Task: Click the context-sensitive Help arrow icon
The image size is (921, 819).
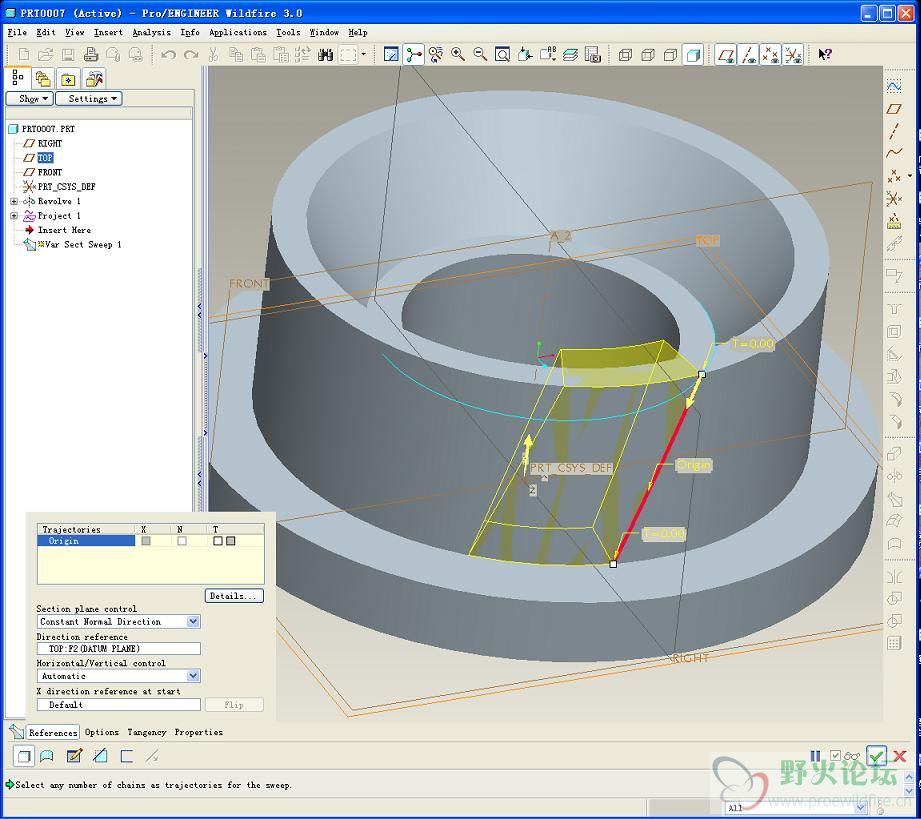Action: point(825,55)
